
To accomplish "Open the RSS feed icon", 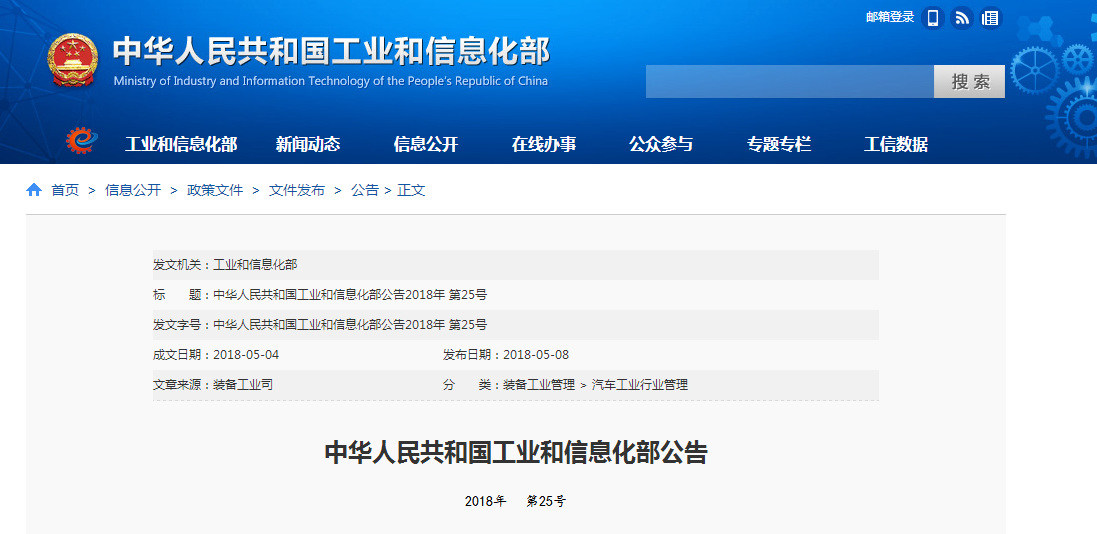I will [x=962, y=18].
